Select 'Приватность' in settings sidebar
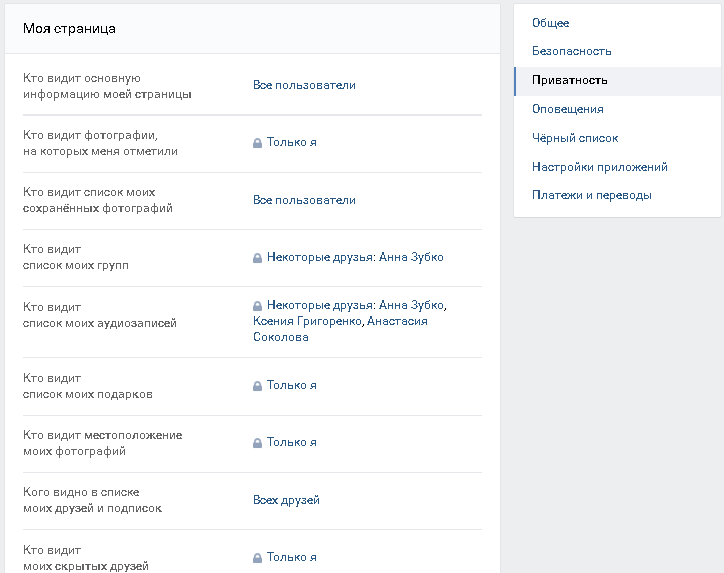This screenshot has width=724, height=573. click(x=570, y=80)
